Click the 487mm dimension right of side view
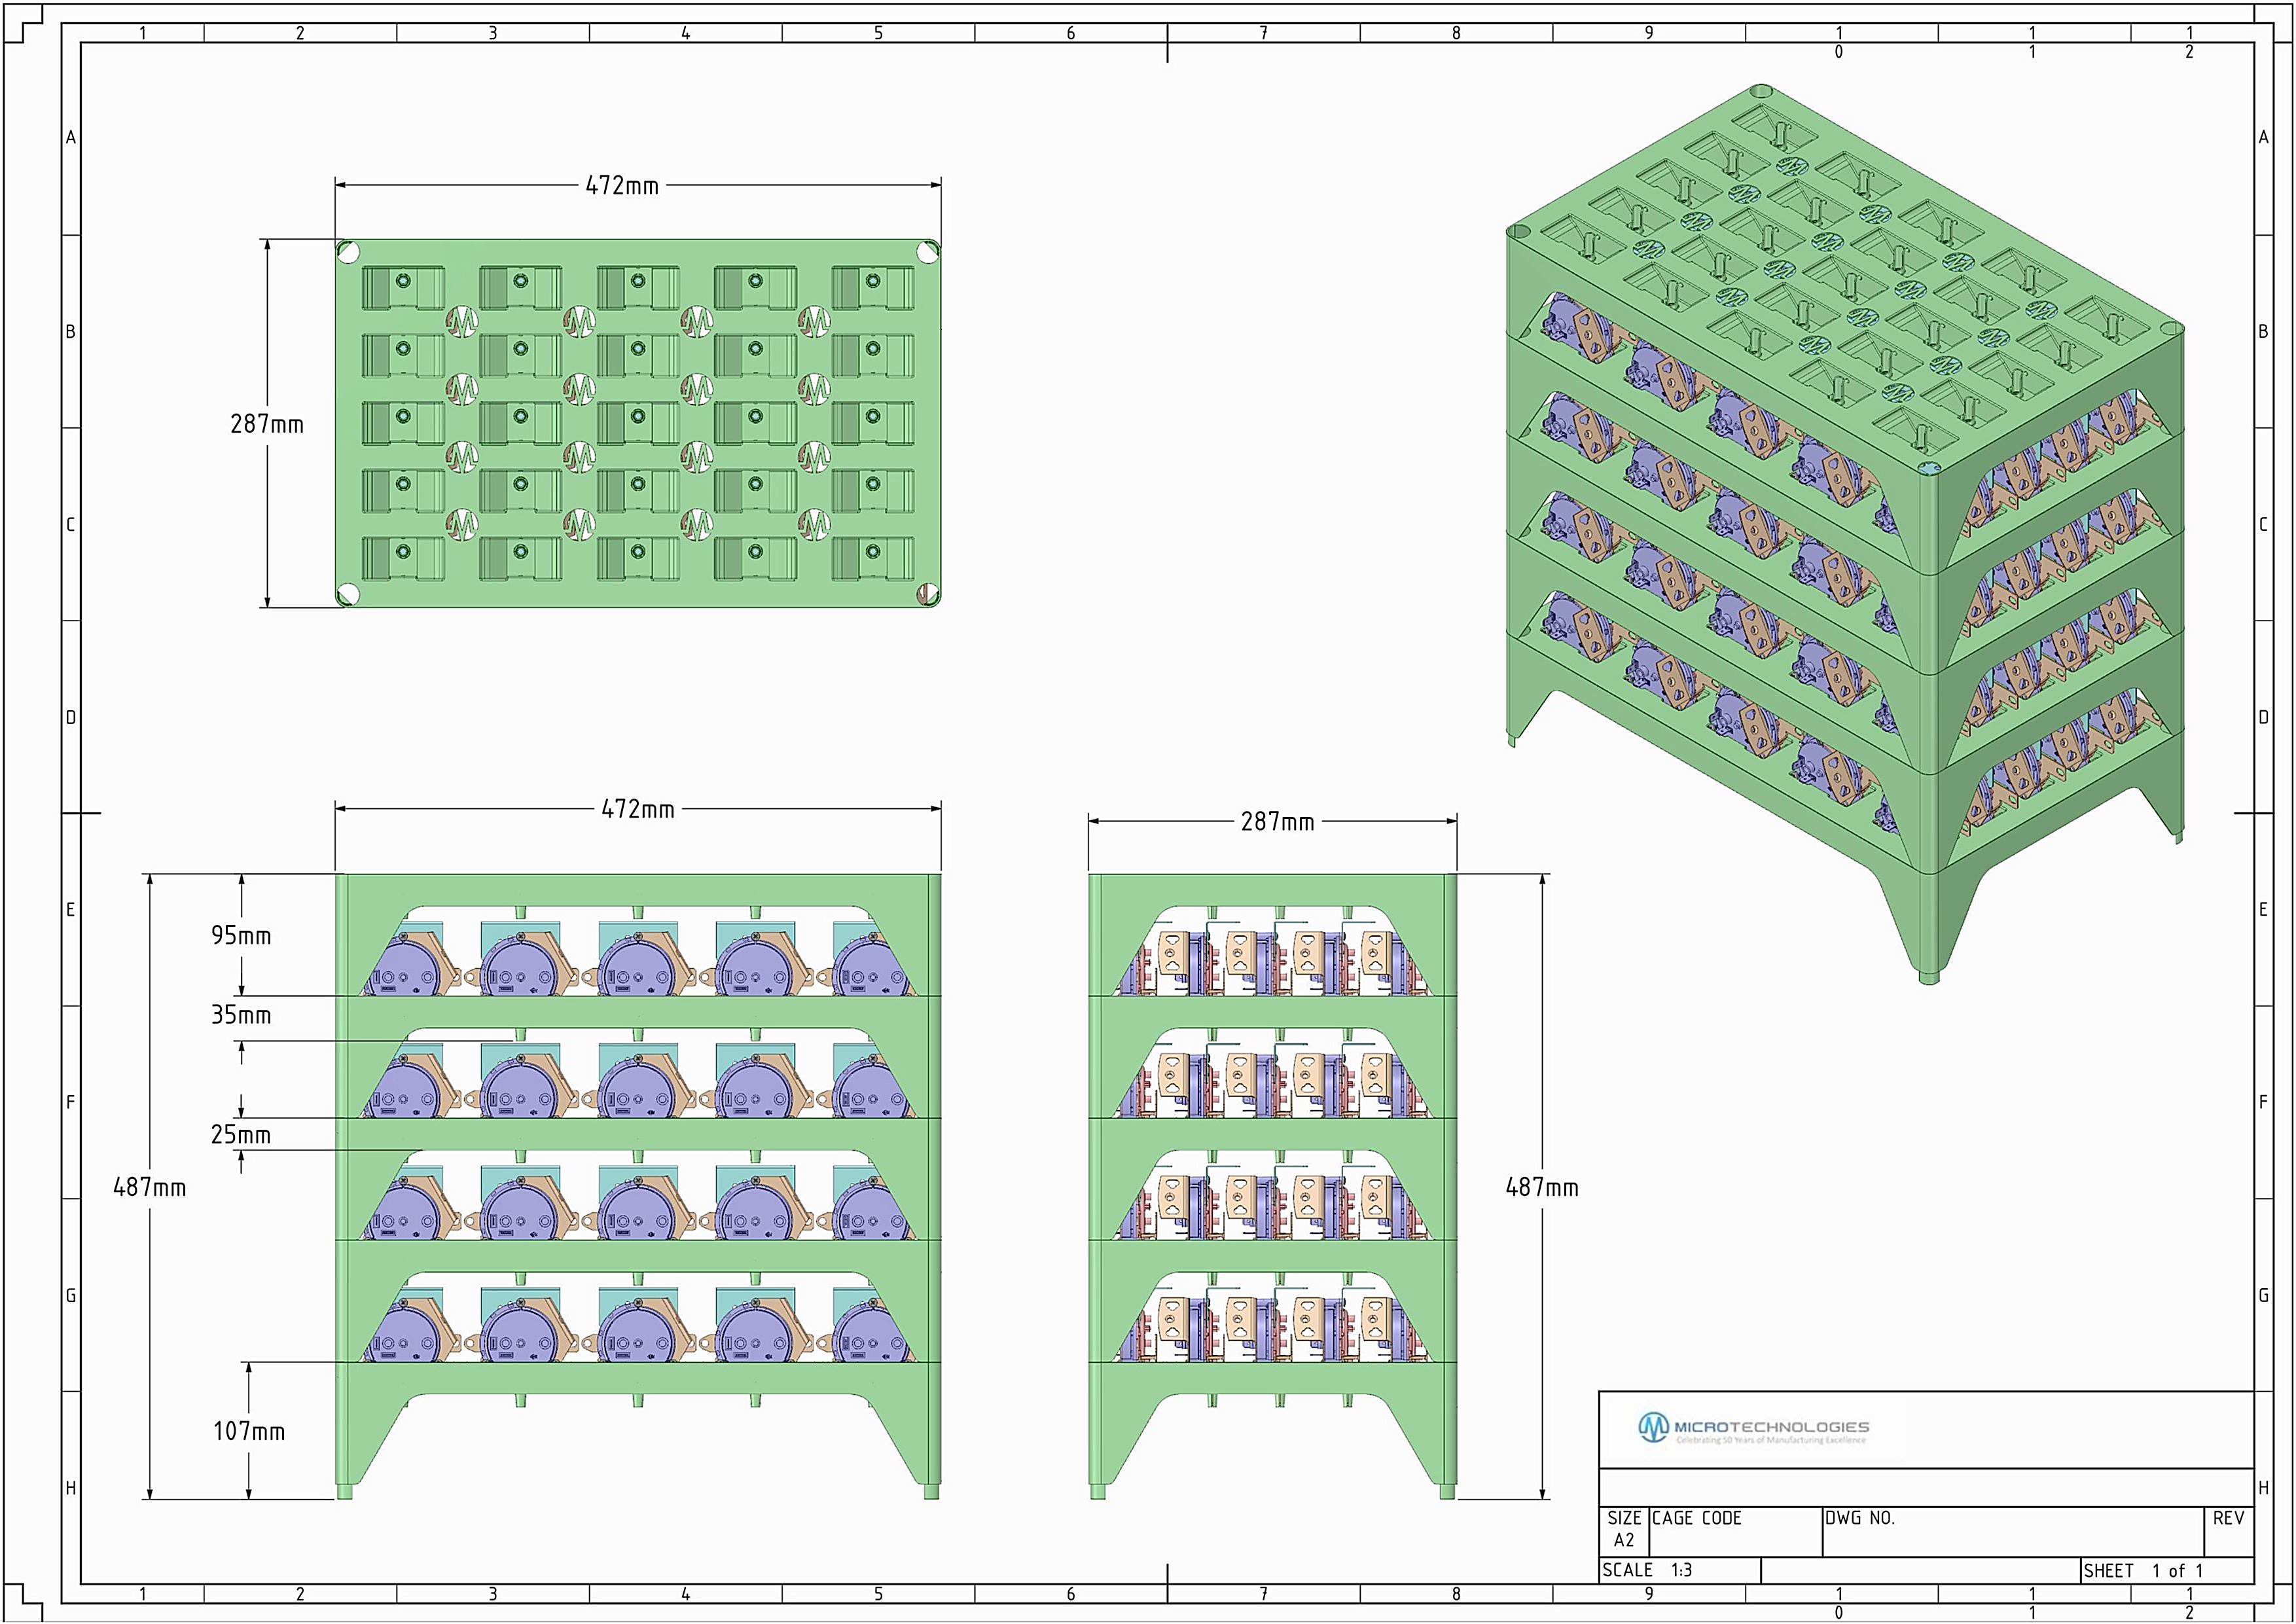Screen dimensions: 2296x1624 (x=1542, y=1188)
